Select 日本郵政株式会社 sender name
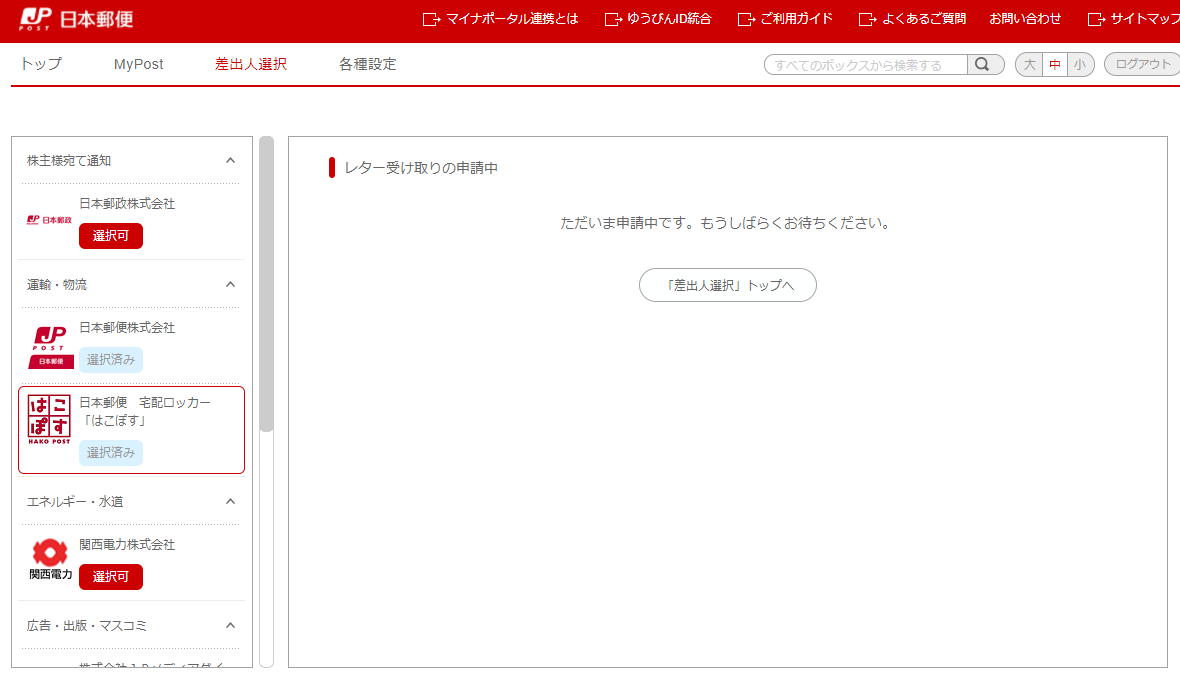1180x681 pixels. [x=127, y=204]
